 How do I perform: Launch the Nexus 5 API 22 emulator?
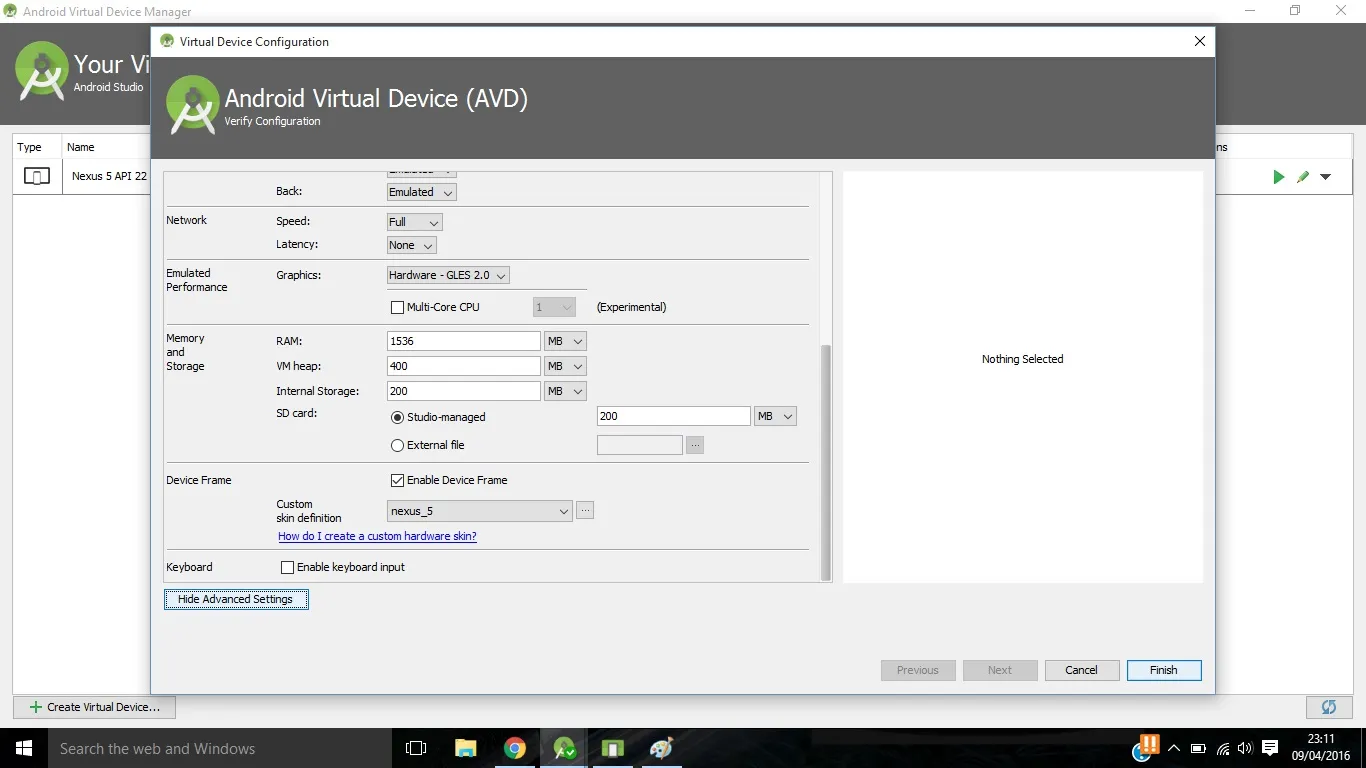coord(1278,177)
